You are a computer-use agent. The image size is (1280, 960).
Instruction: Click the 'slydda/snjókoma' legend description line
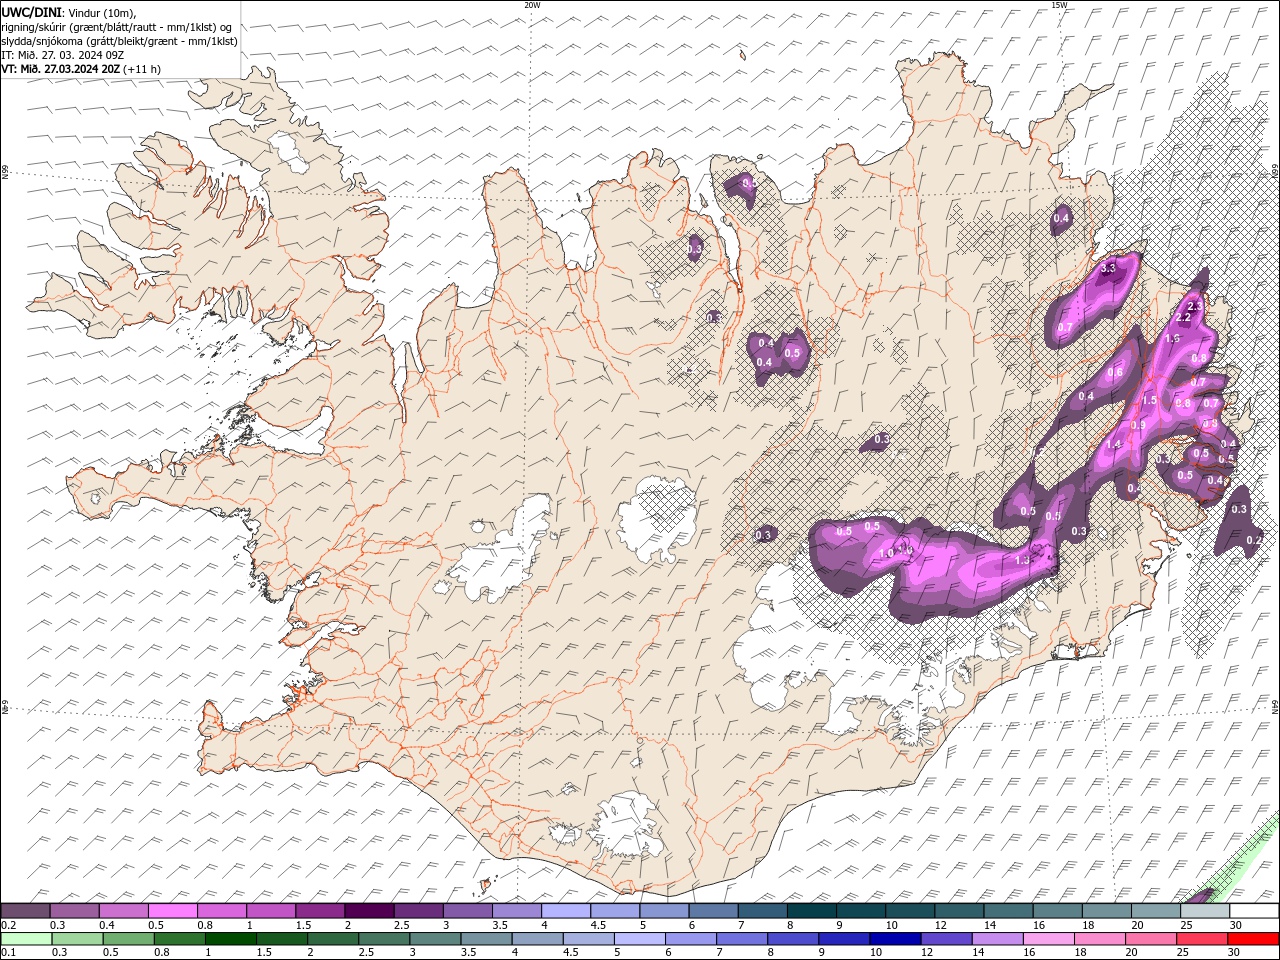click(119, 41)
